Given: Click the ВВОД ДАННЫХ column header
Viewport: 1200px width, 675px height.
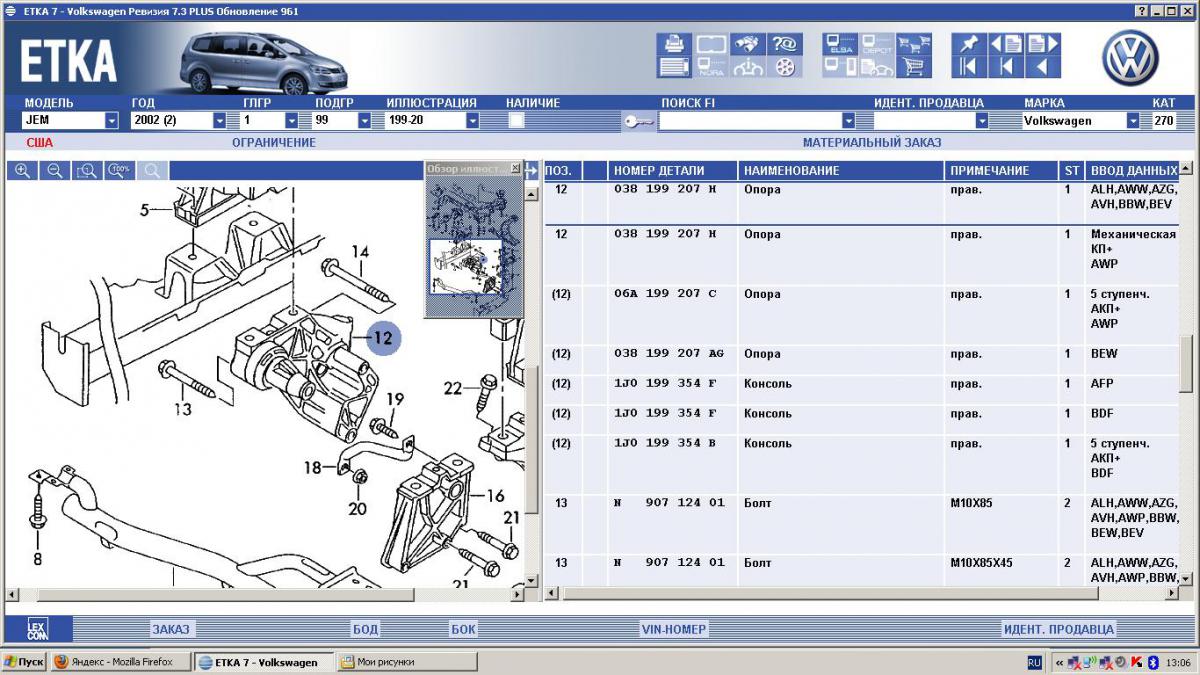Looking at the screenshot, I should point(1133,171).
